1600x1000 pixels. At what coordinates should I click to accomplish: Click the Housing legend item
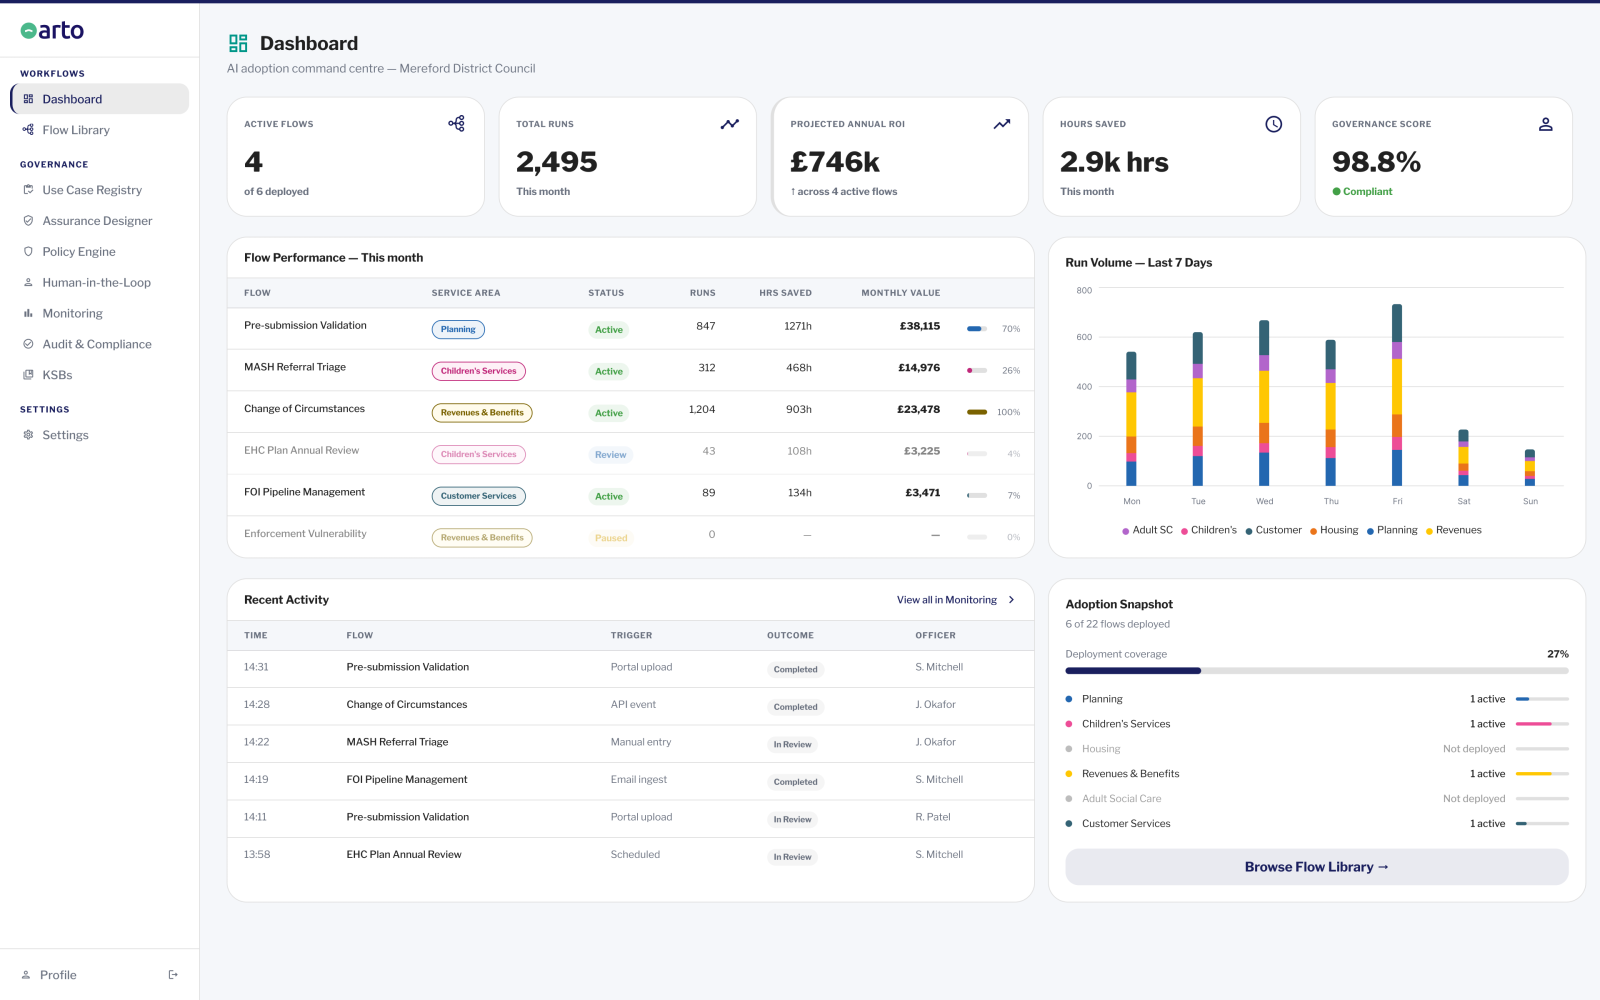click(x=1334, y=530)
